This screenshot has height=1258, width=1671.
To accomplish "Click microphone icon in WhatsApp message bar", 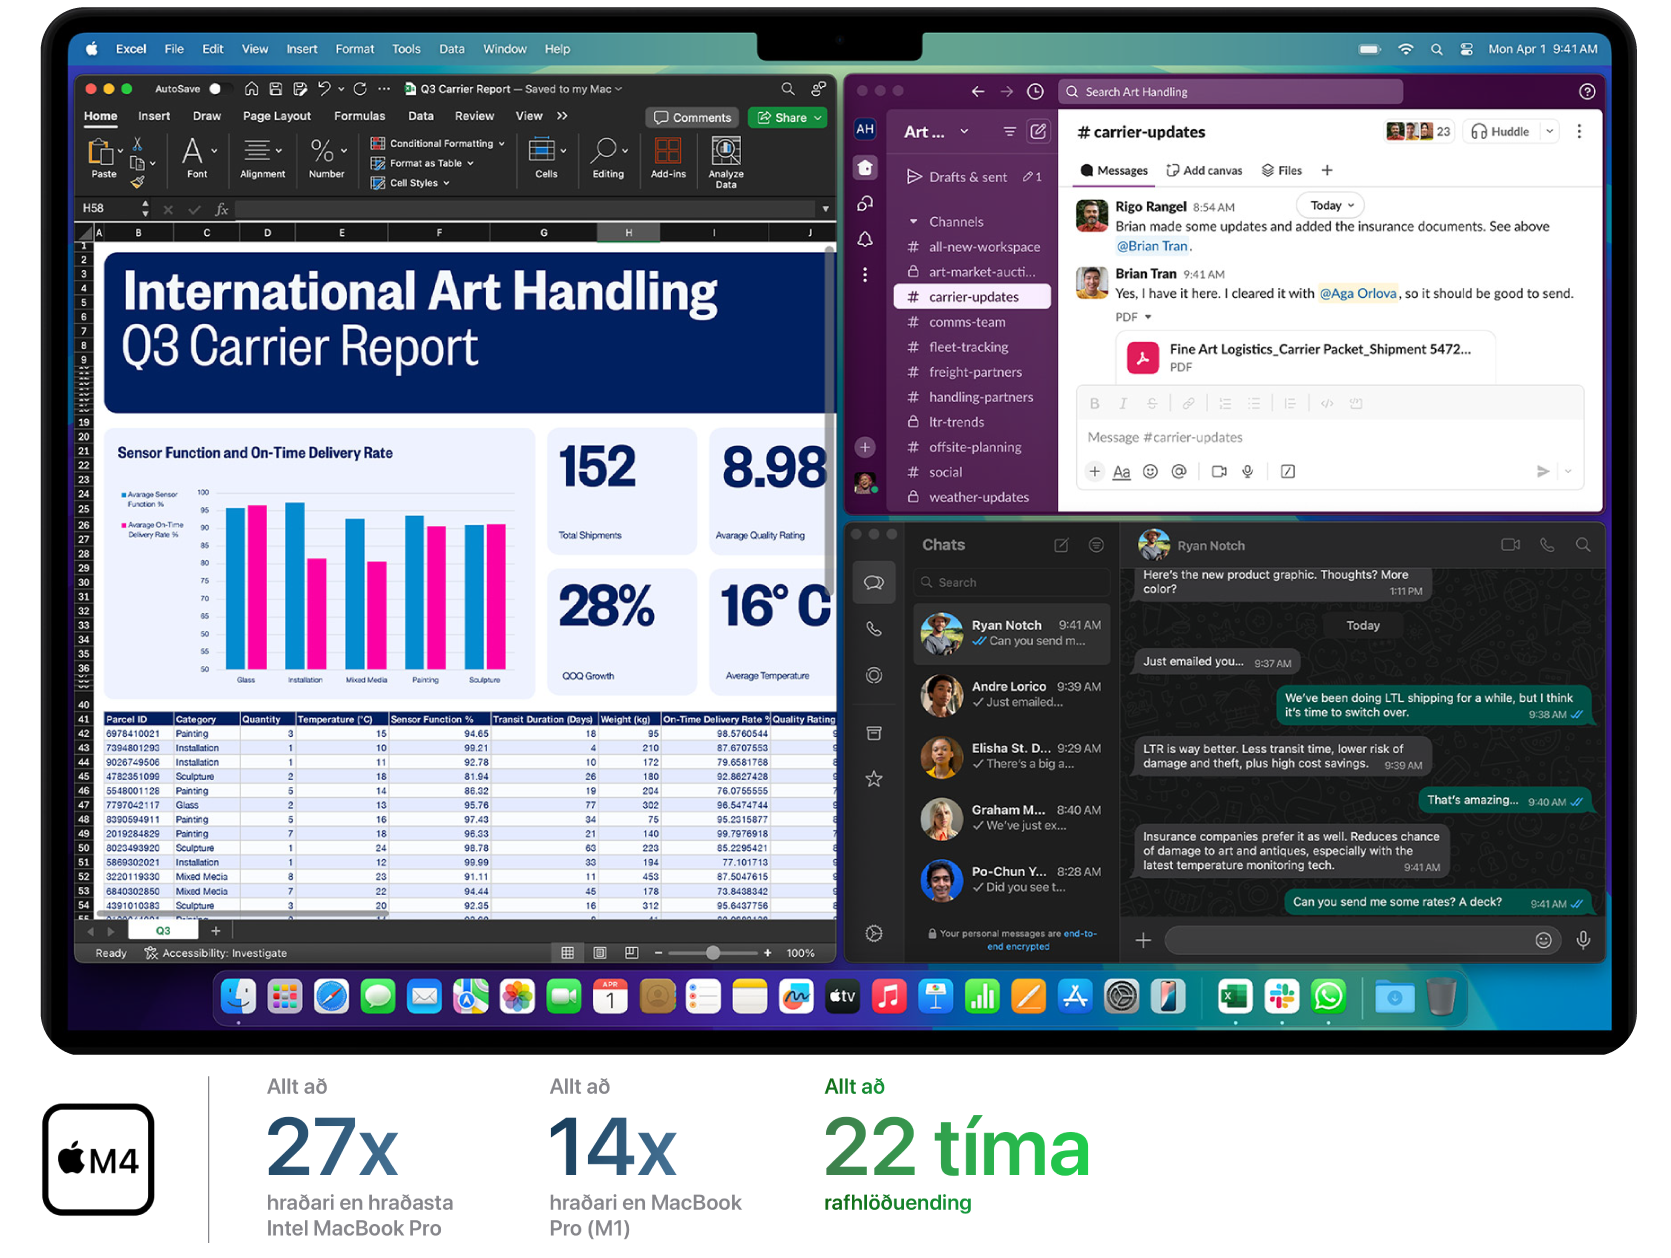I will coord(1583,940).
